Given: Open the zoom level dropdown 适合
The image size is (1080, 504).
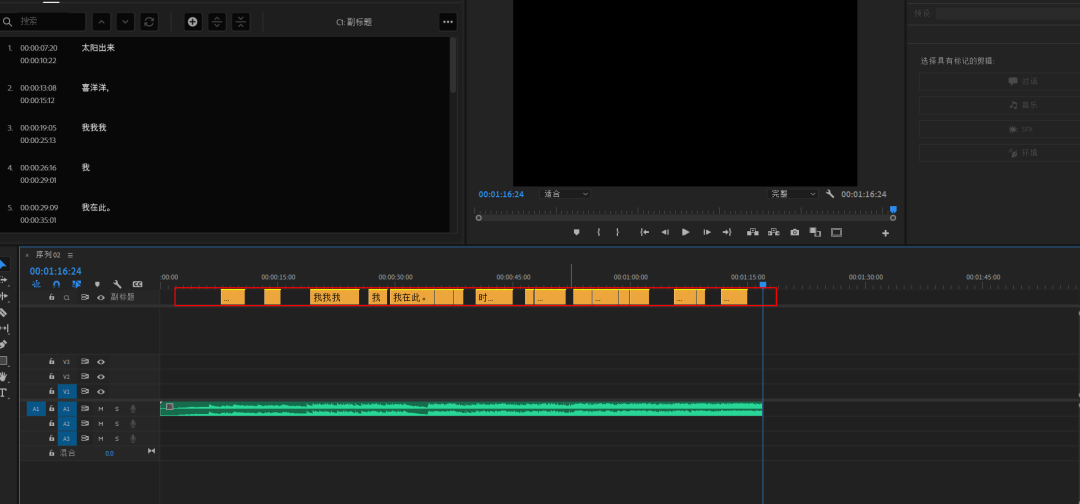Looking at the screenshot, I should coord(565,194).
